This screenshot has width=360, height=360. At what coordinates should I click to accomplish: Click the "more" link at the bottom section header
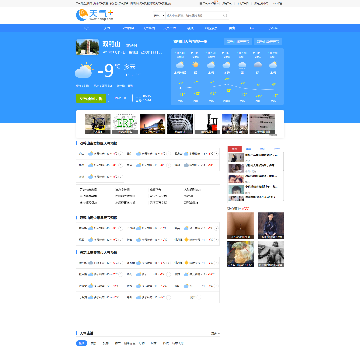pyautogui.click(x=215, y=333)
